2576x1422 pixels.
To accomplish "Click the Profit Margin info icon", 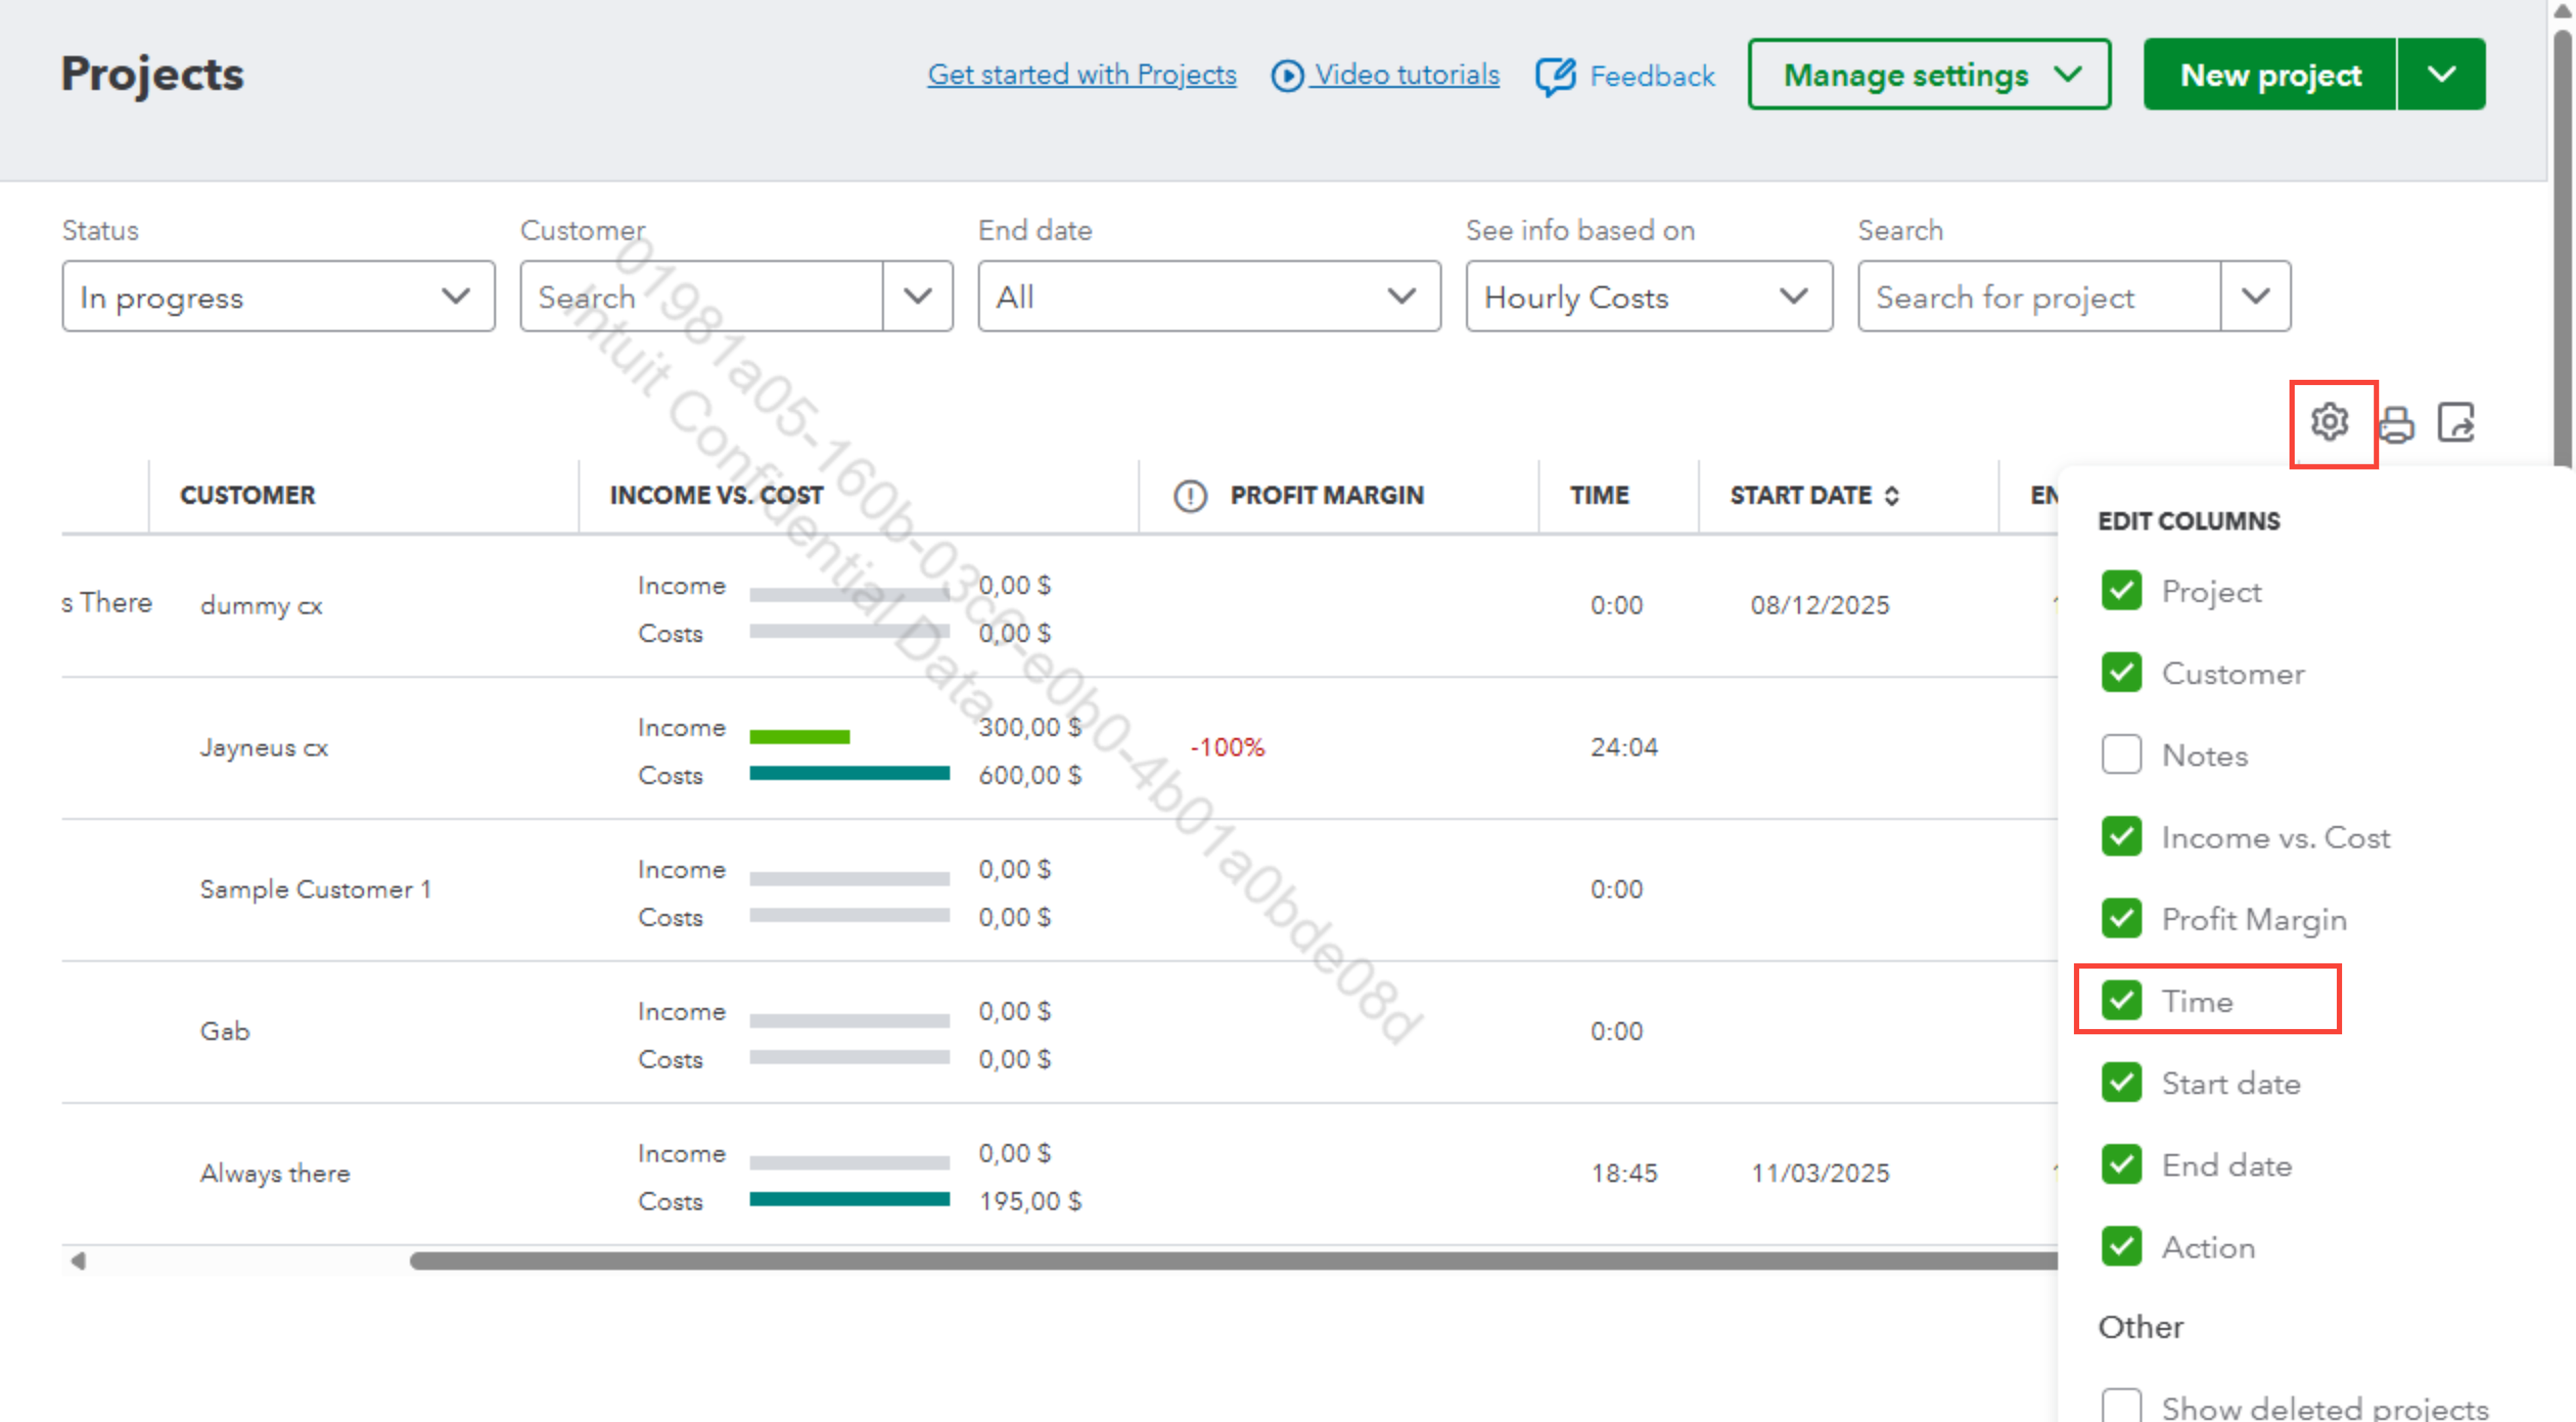I will (1189, 496).
